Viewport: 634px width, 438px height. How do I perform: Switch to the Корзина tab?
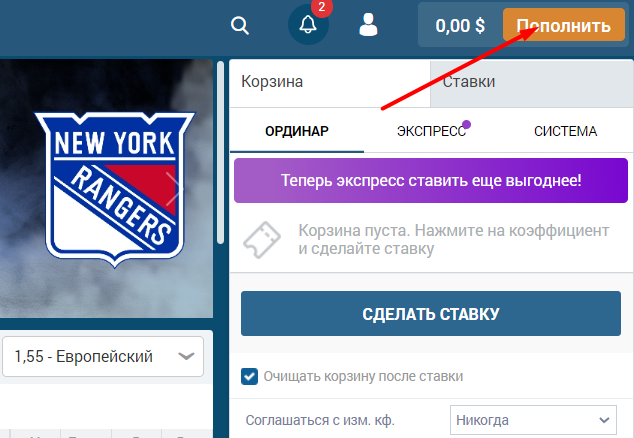(x=330, y=82)
